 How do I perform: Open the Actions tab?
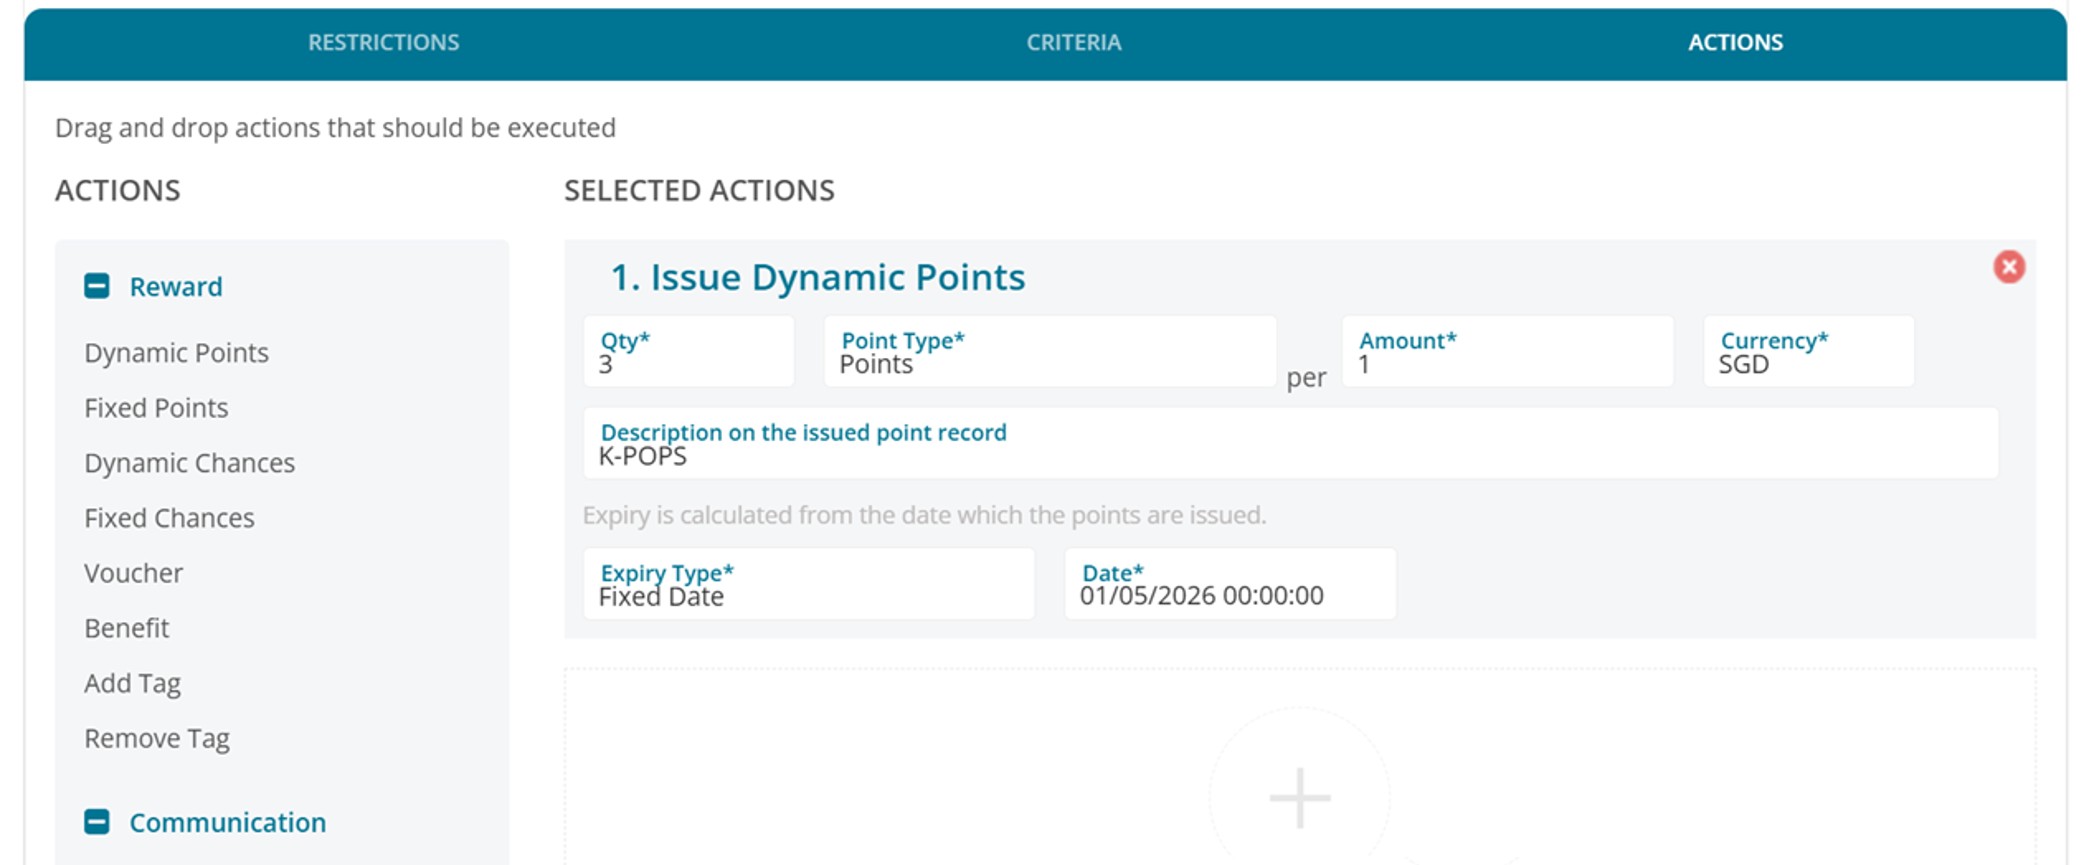coord(1735,43)
